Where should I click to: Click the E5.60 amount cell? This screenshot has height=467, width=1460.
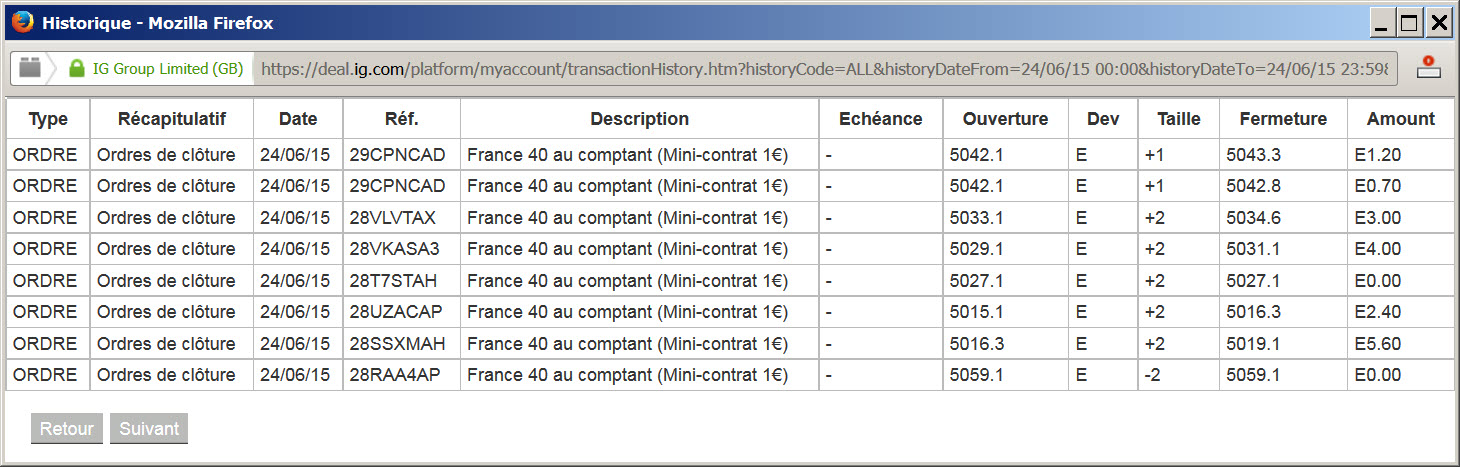point(1377,343)
